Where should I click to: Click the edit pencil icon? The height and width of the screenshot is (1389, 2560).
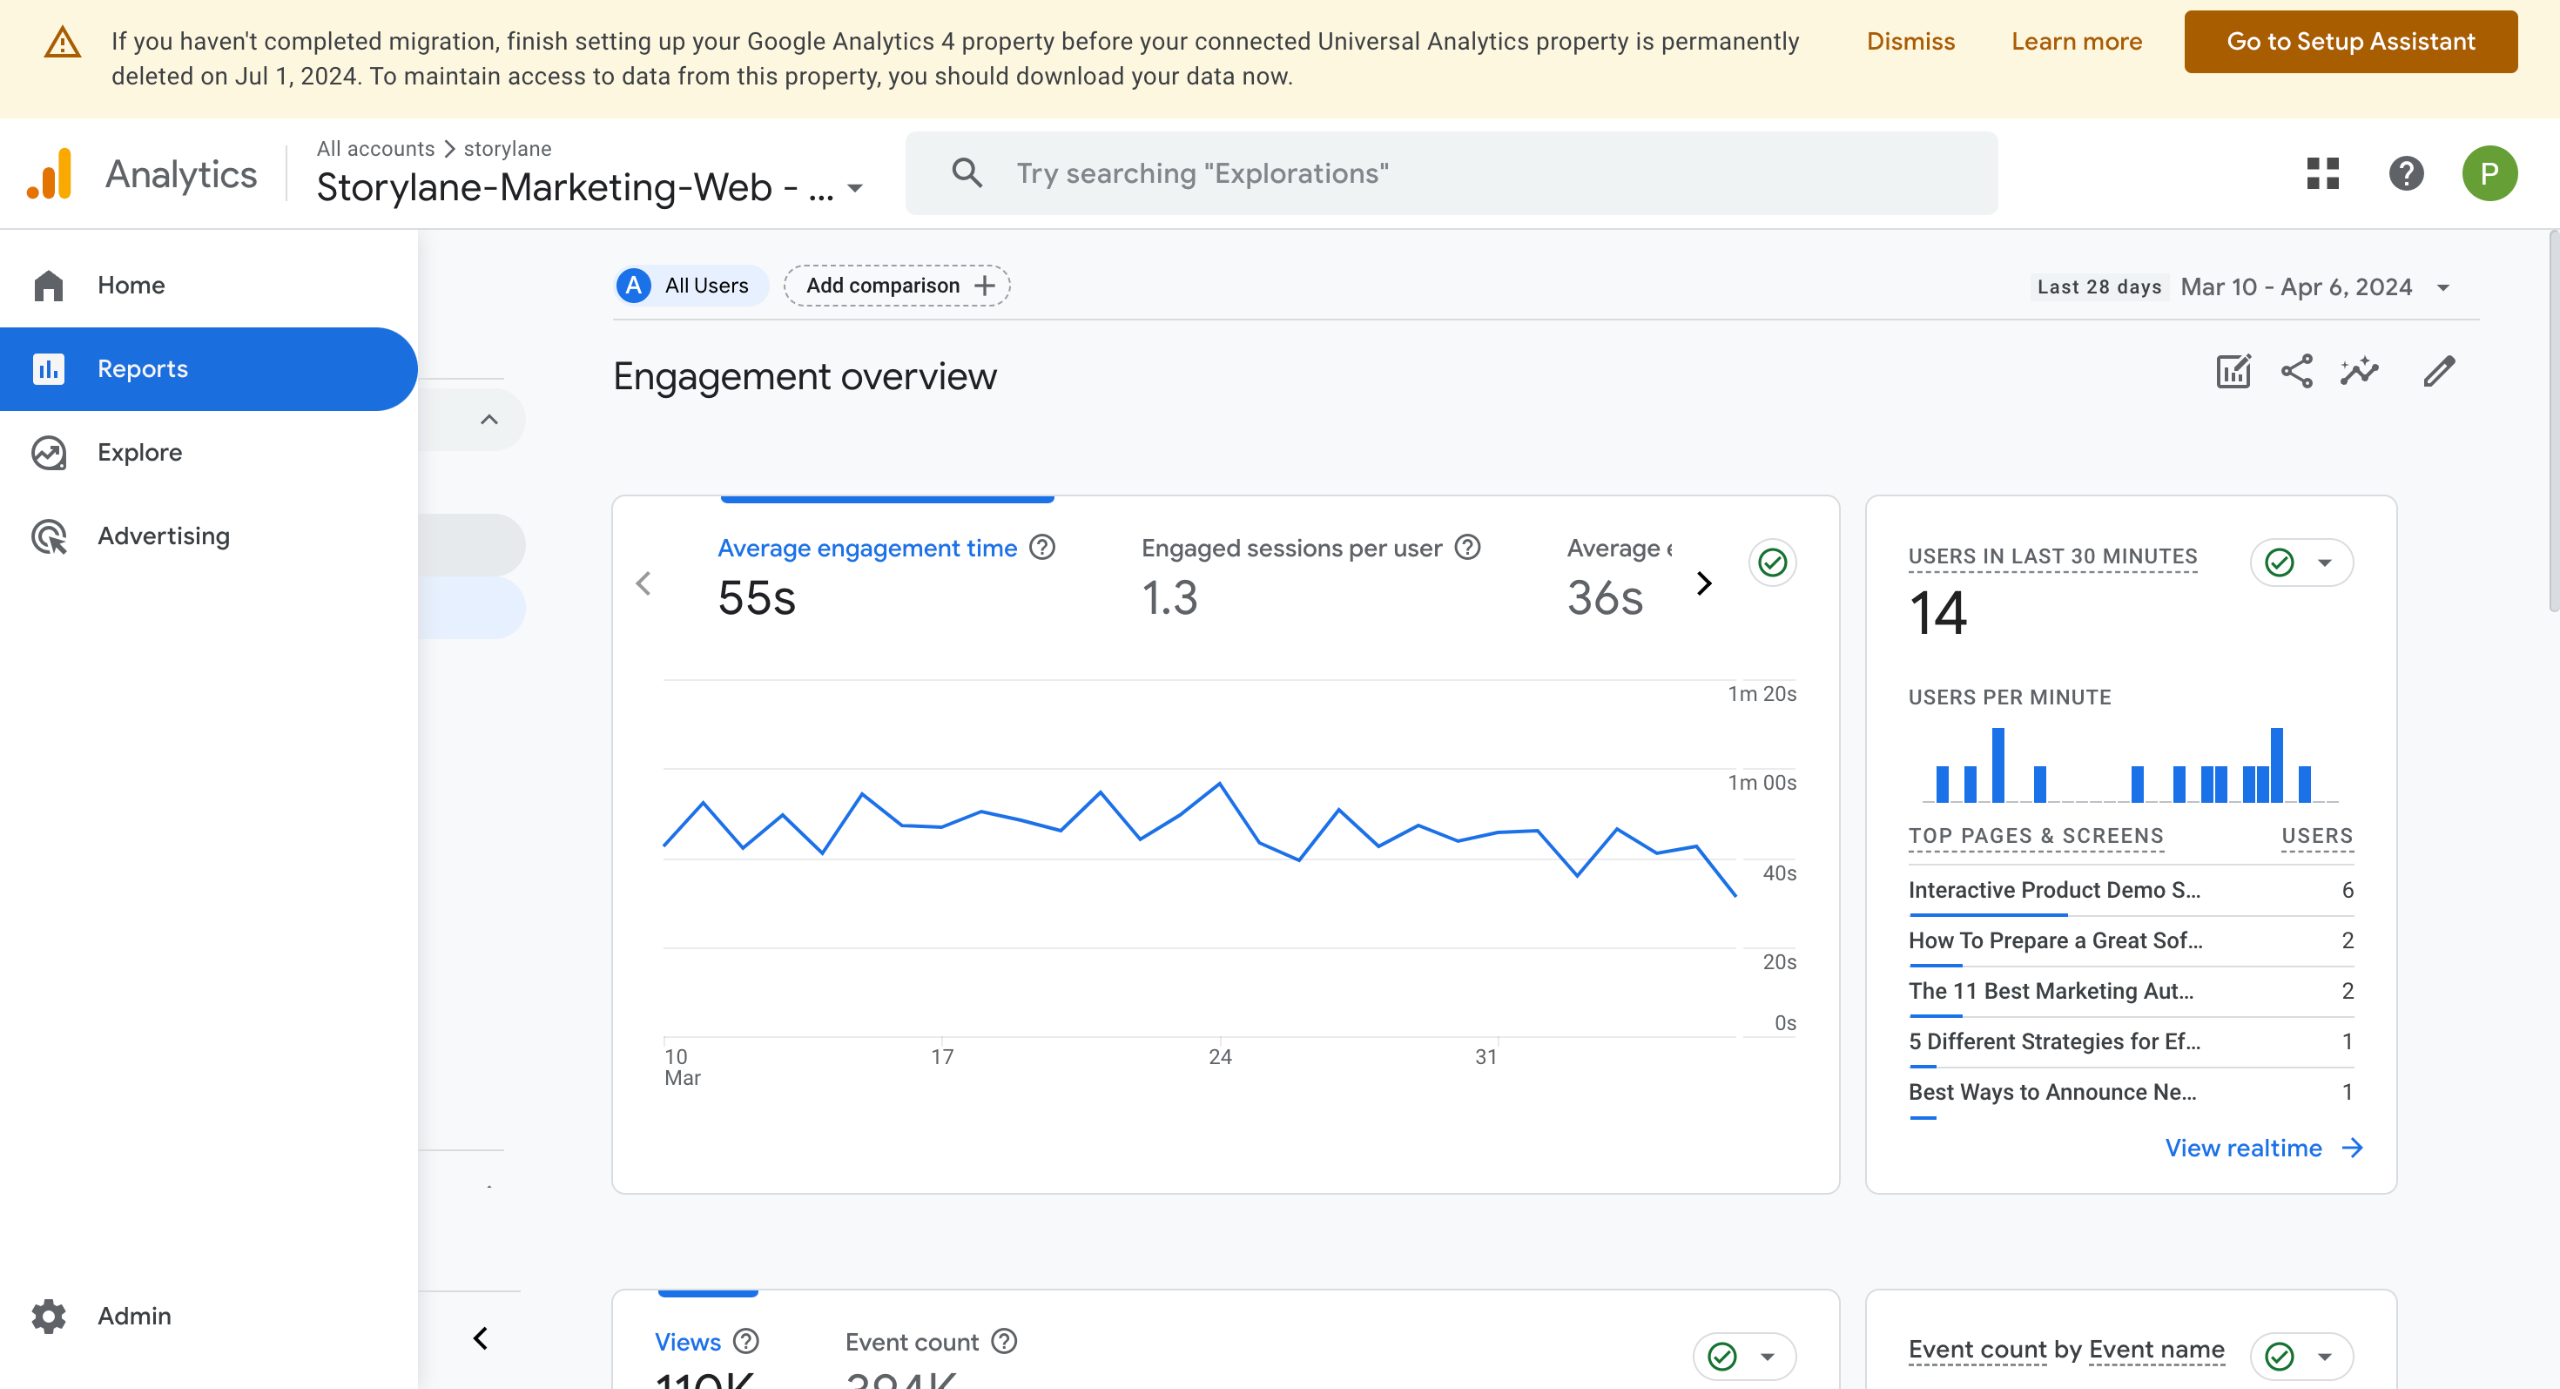[2439, 371]
